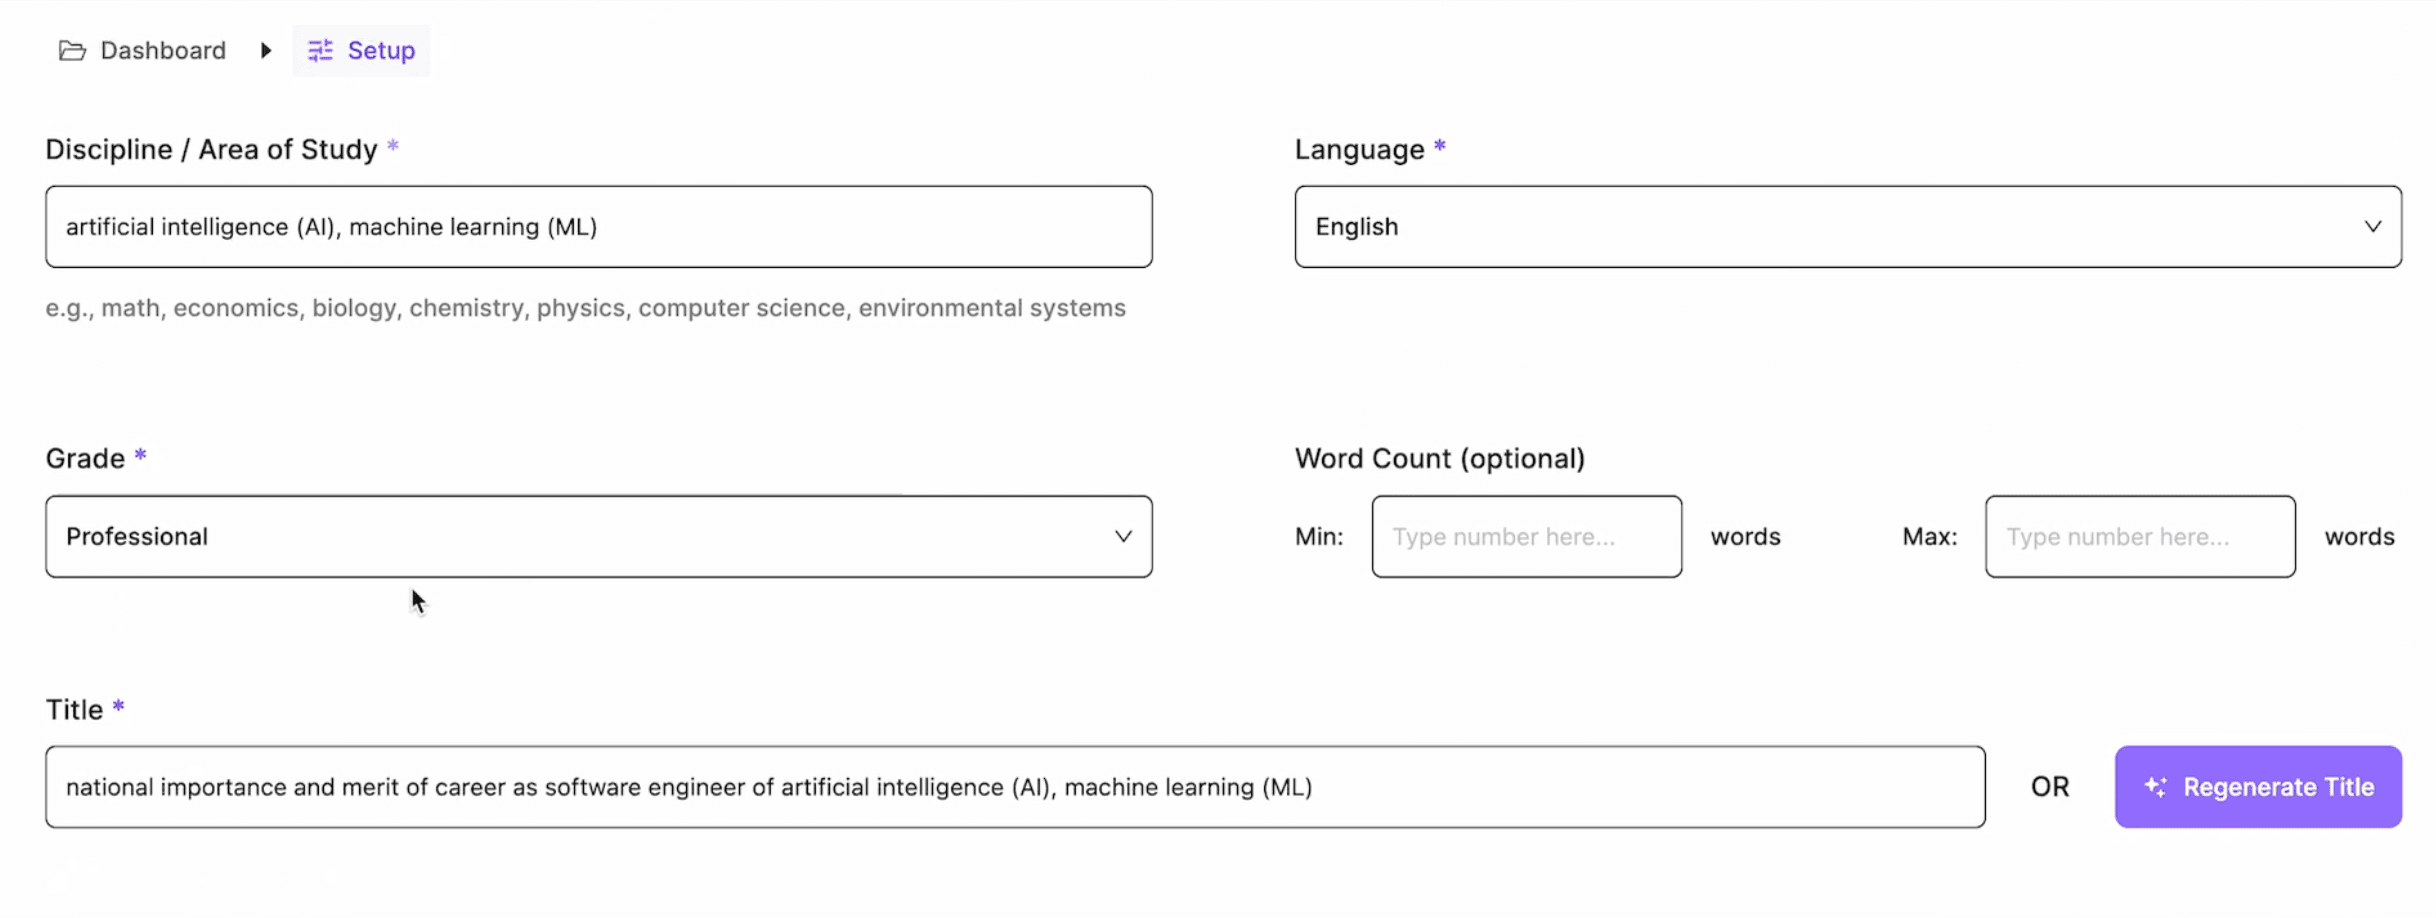Click the sparkle icon on Regenerate Title
The width and height of the screenshot is (2436, 918).
(2155, 787)
